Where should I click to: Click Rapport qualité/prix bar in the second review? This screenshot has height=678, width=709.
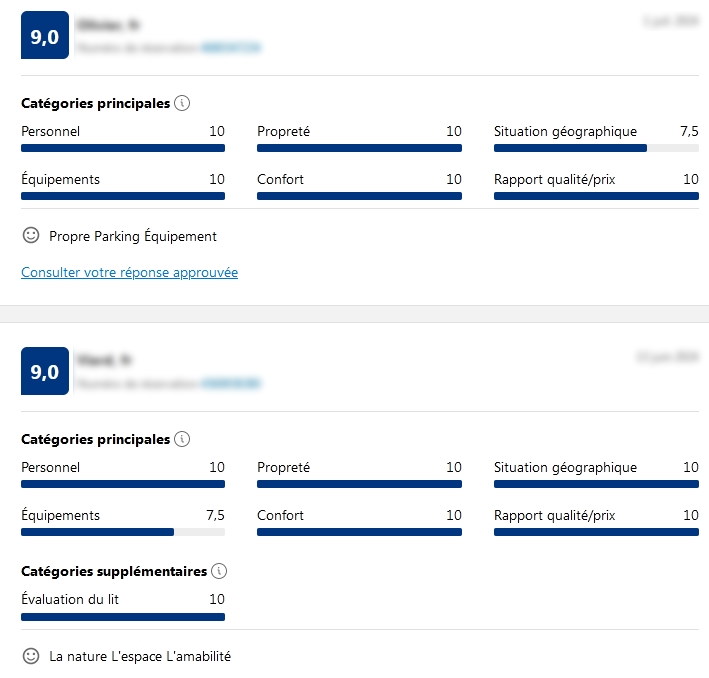coord(596,532)
